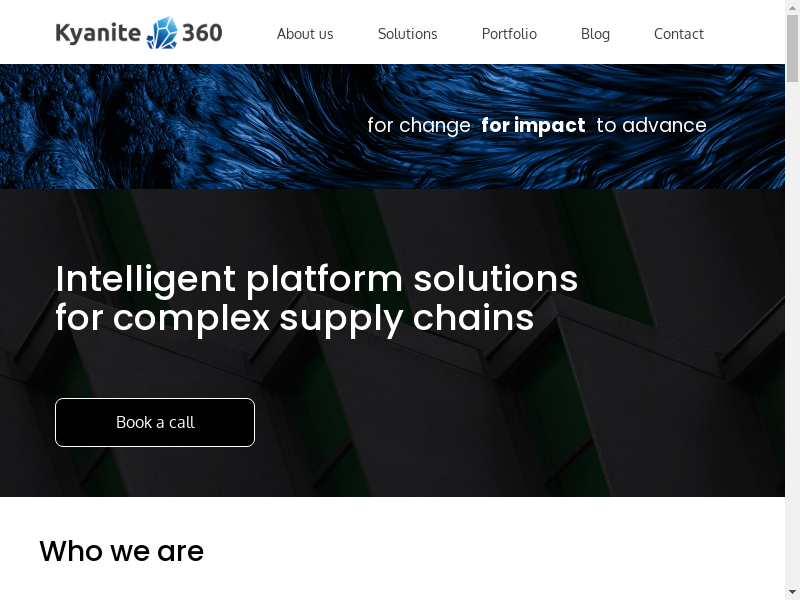The height and width of the screenshot is (600, 800).
Task: Click the scrollbar down arrow
Action: coord(792,593)
